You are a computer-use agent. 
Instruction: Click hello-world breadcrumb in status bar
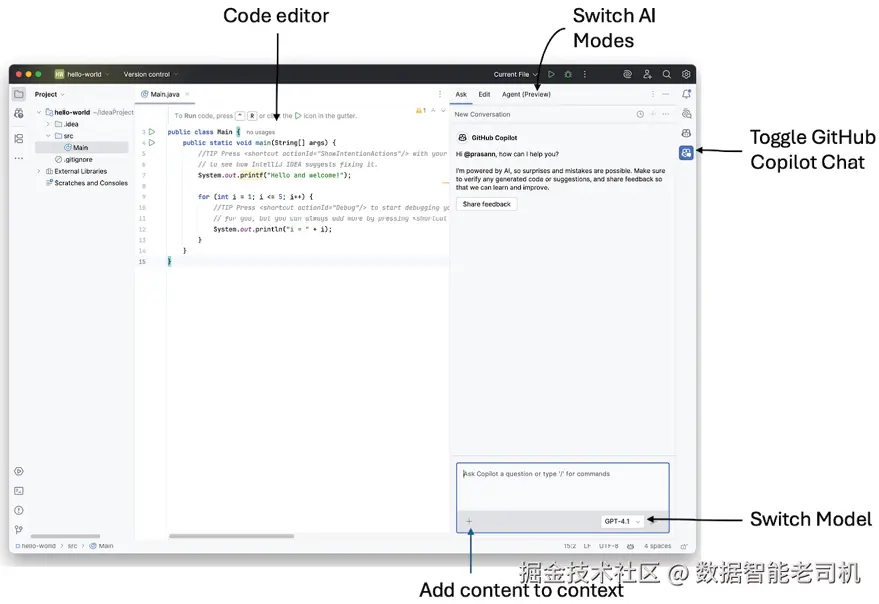click(x=36, y=546)
